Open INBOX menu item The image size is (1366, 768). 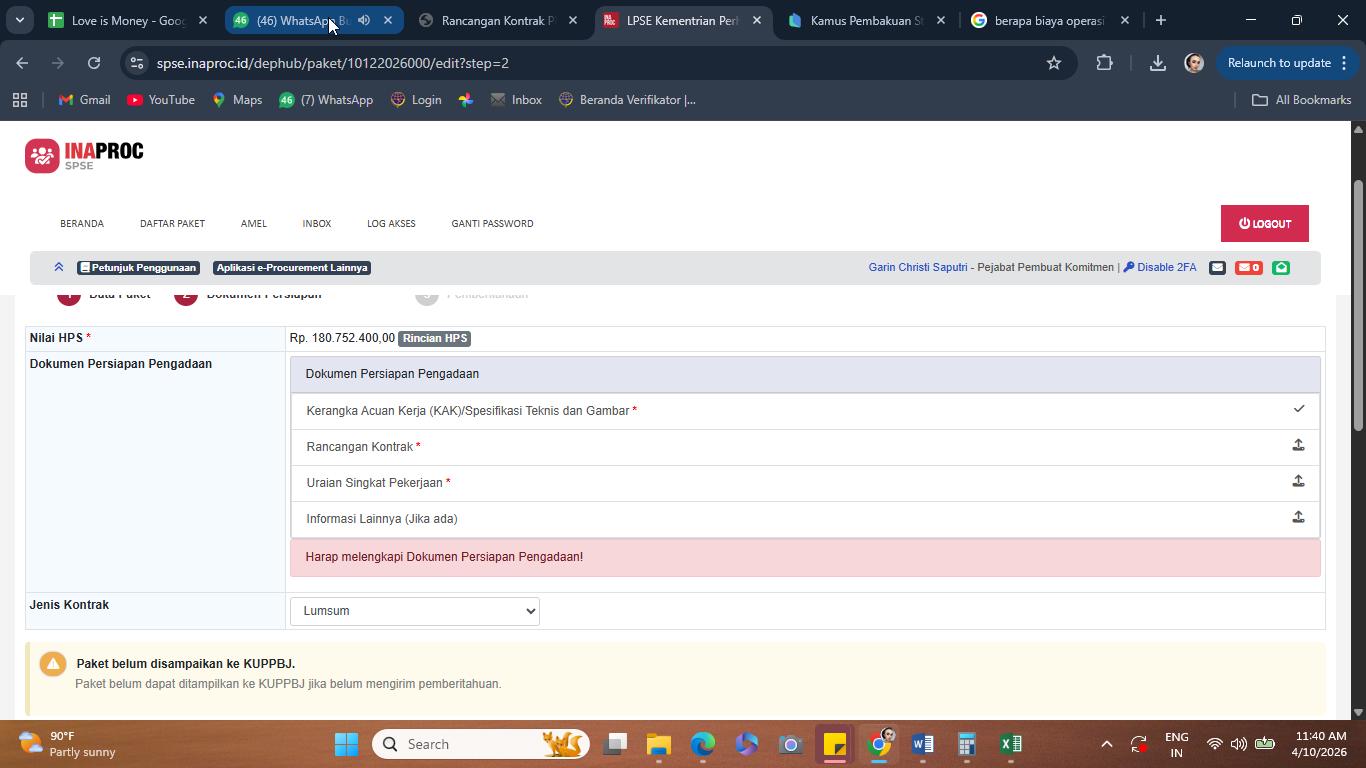(317, 223)
